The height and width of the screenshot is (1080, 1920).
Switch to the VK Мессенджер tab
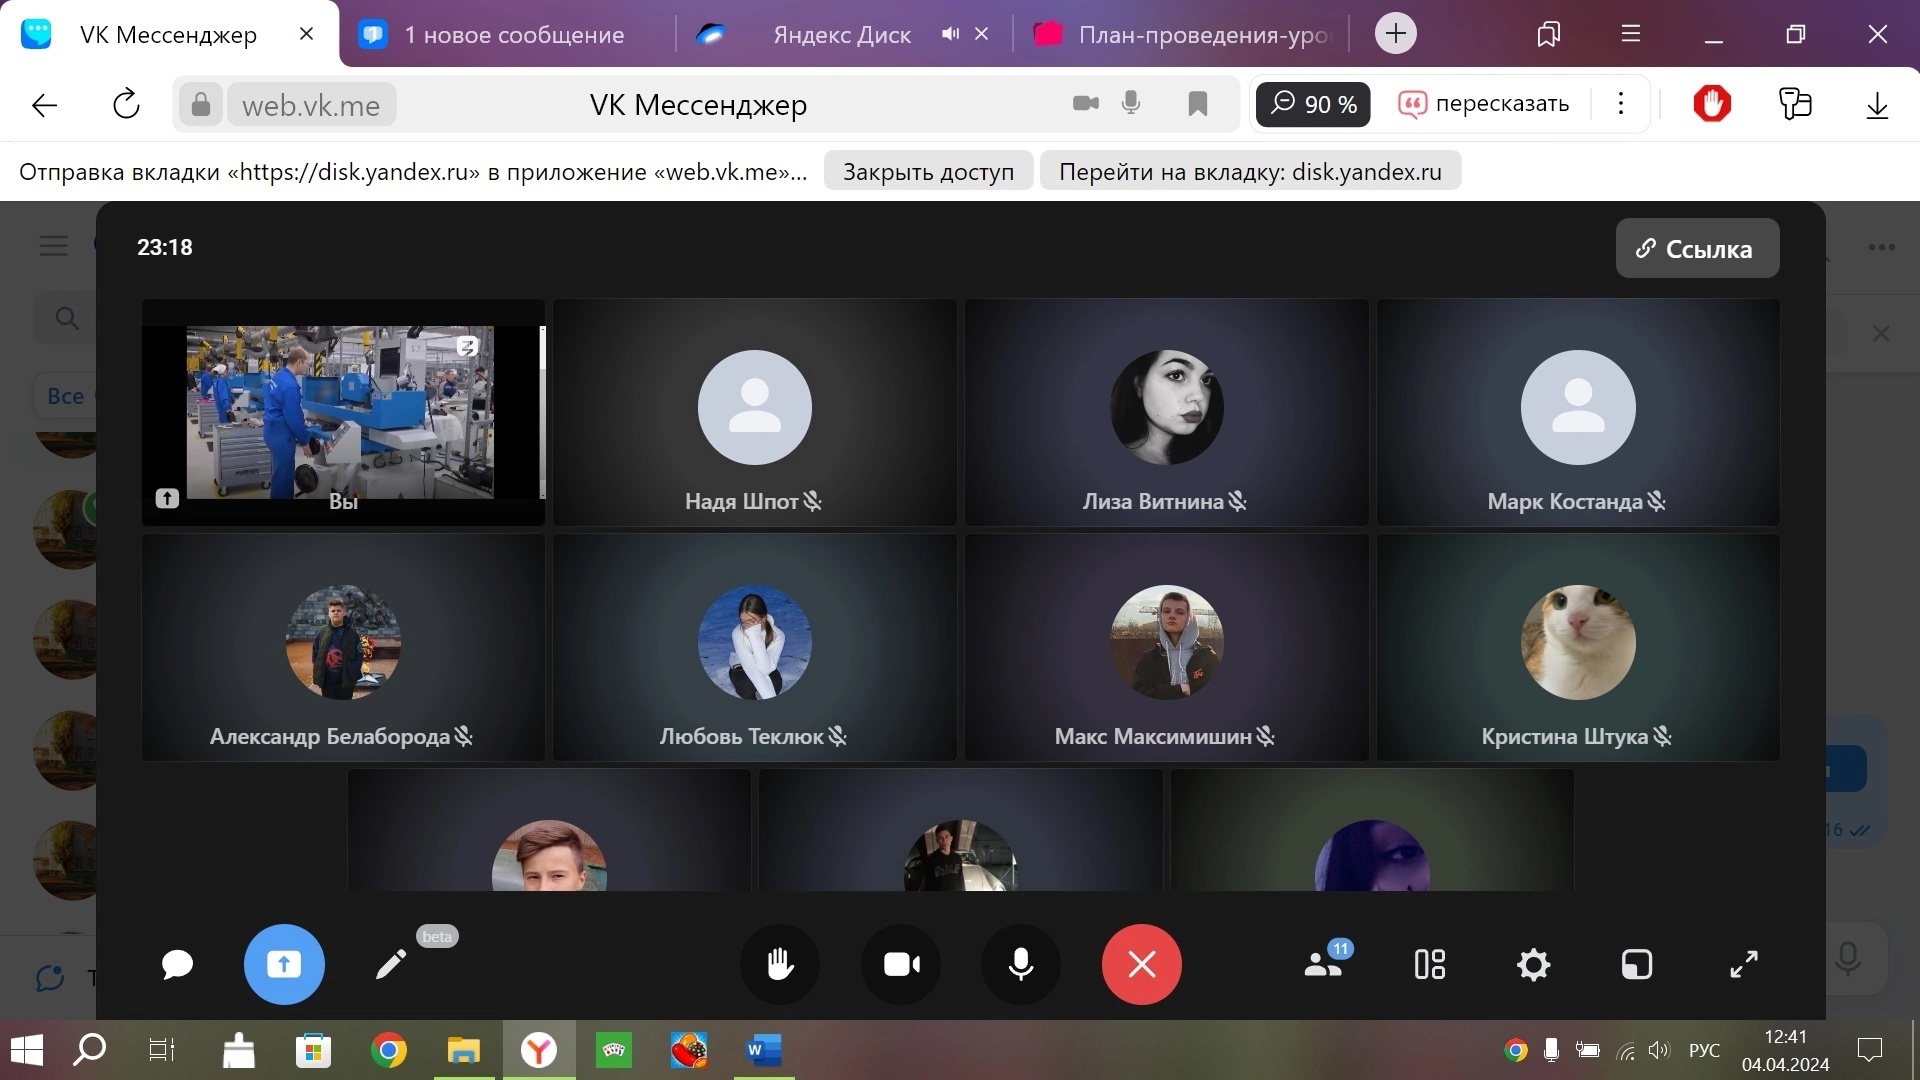pyautogui.click(x=168, y=34)
